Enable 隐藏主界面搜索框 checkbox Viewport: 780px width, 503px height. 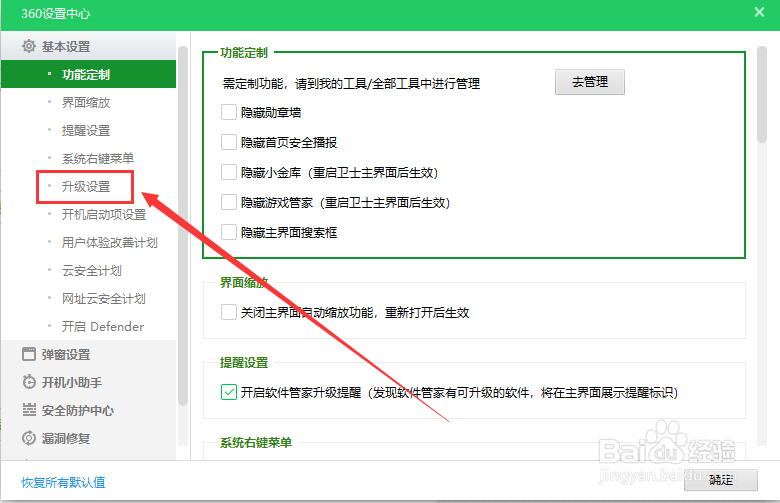[x=229, y=232]
